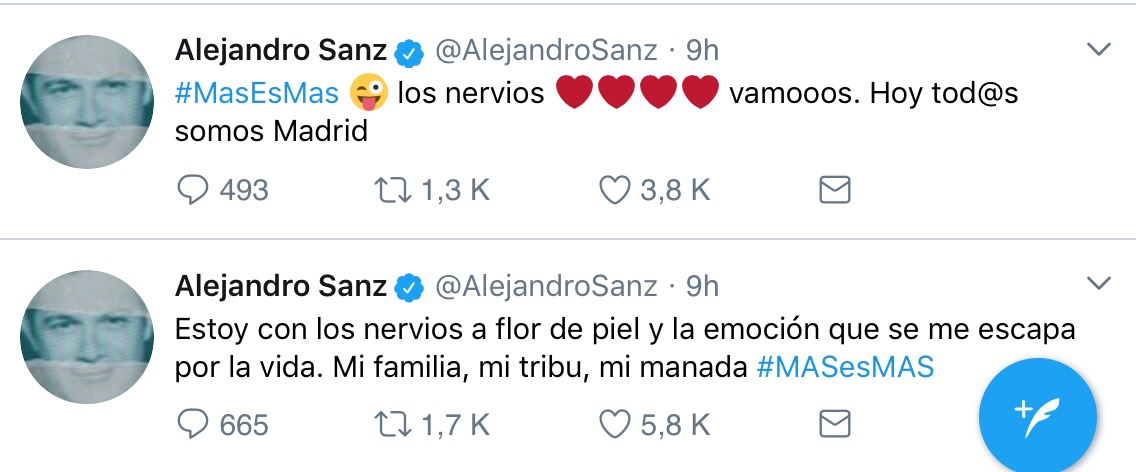Screen dimensions: 1136x472
Task: Click second tweet's 9h timestamp
Action: click(x=702, y=286)
